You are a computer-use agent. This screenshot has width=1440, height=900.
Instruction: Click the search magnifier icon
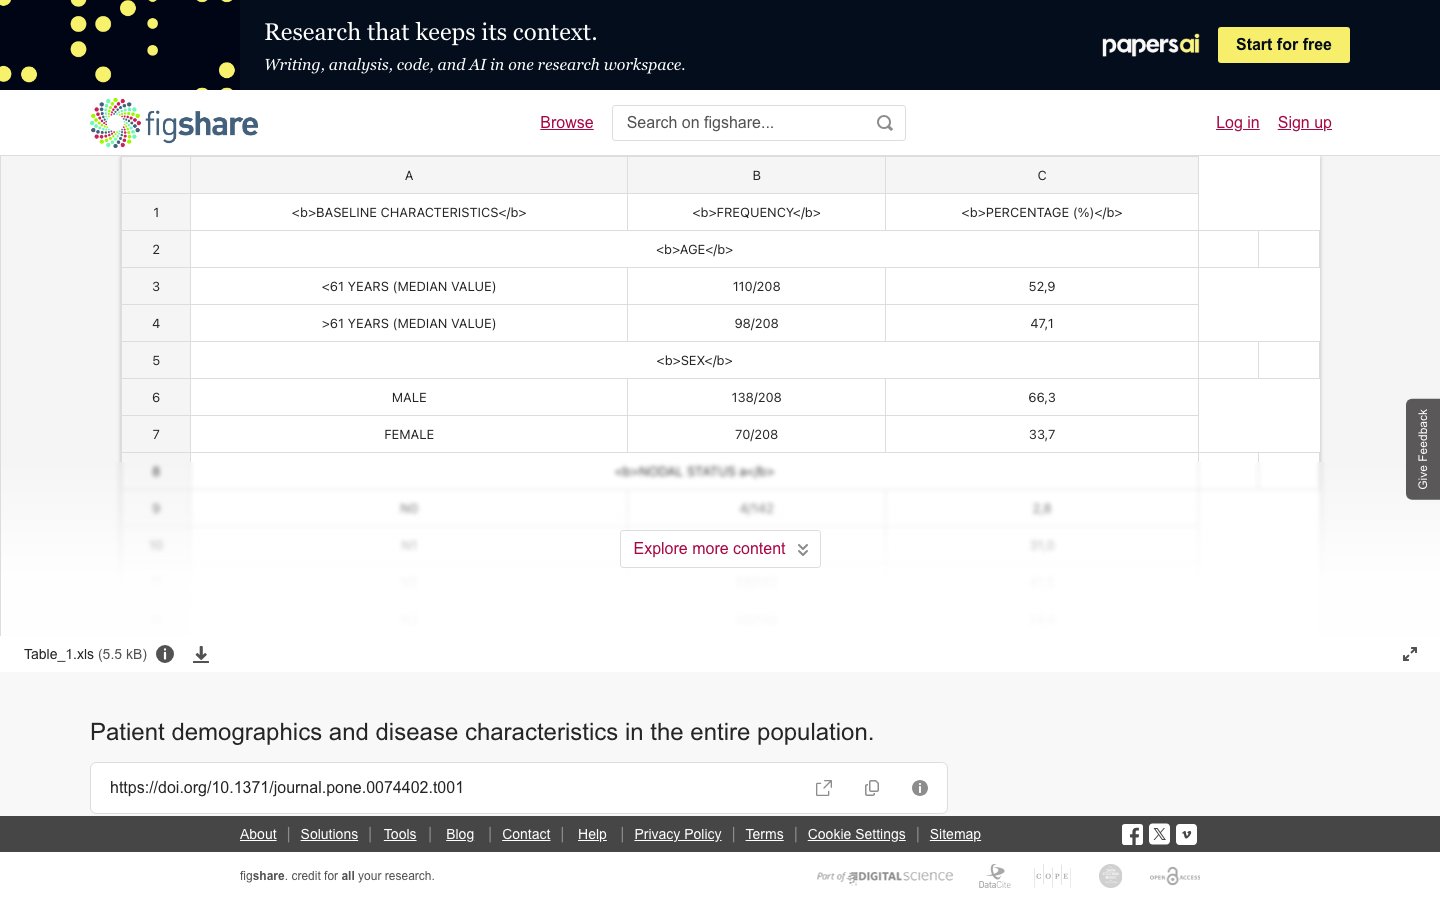(885, 123)
